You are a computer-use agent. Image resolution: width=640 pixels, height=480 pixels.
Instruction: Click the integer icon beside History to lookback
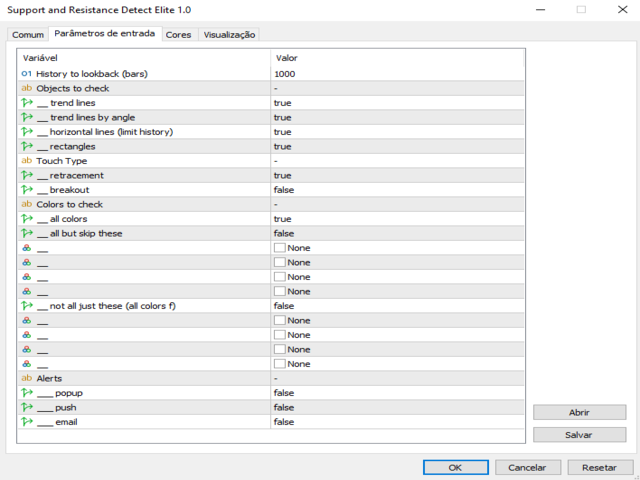click(27, 74)
